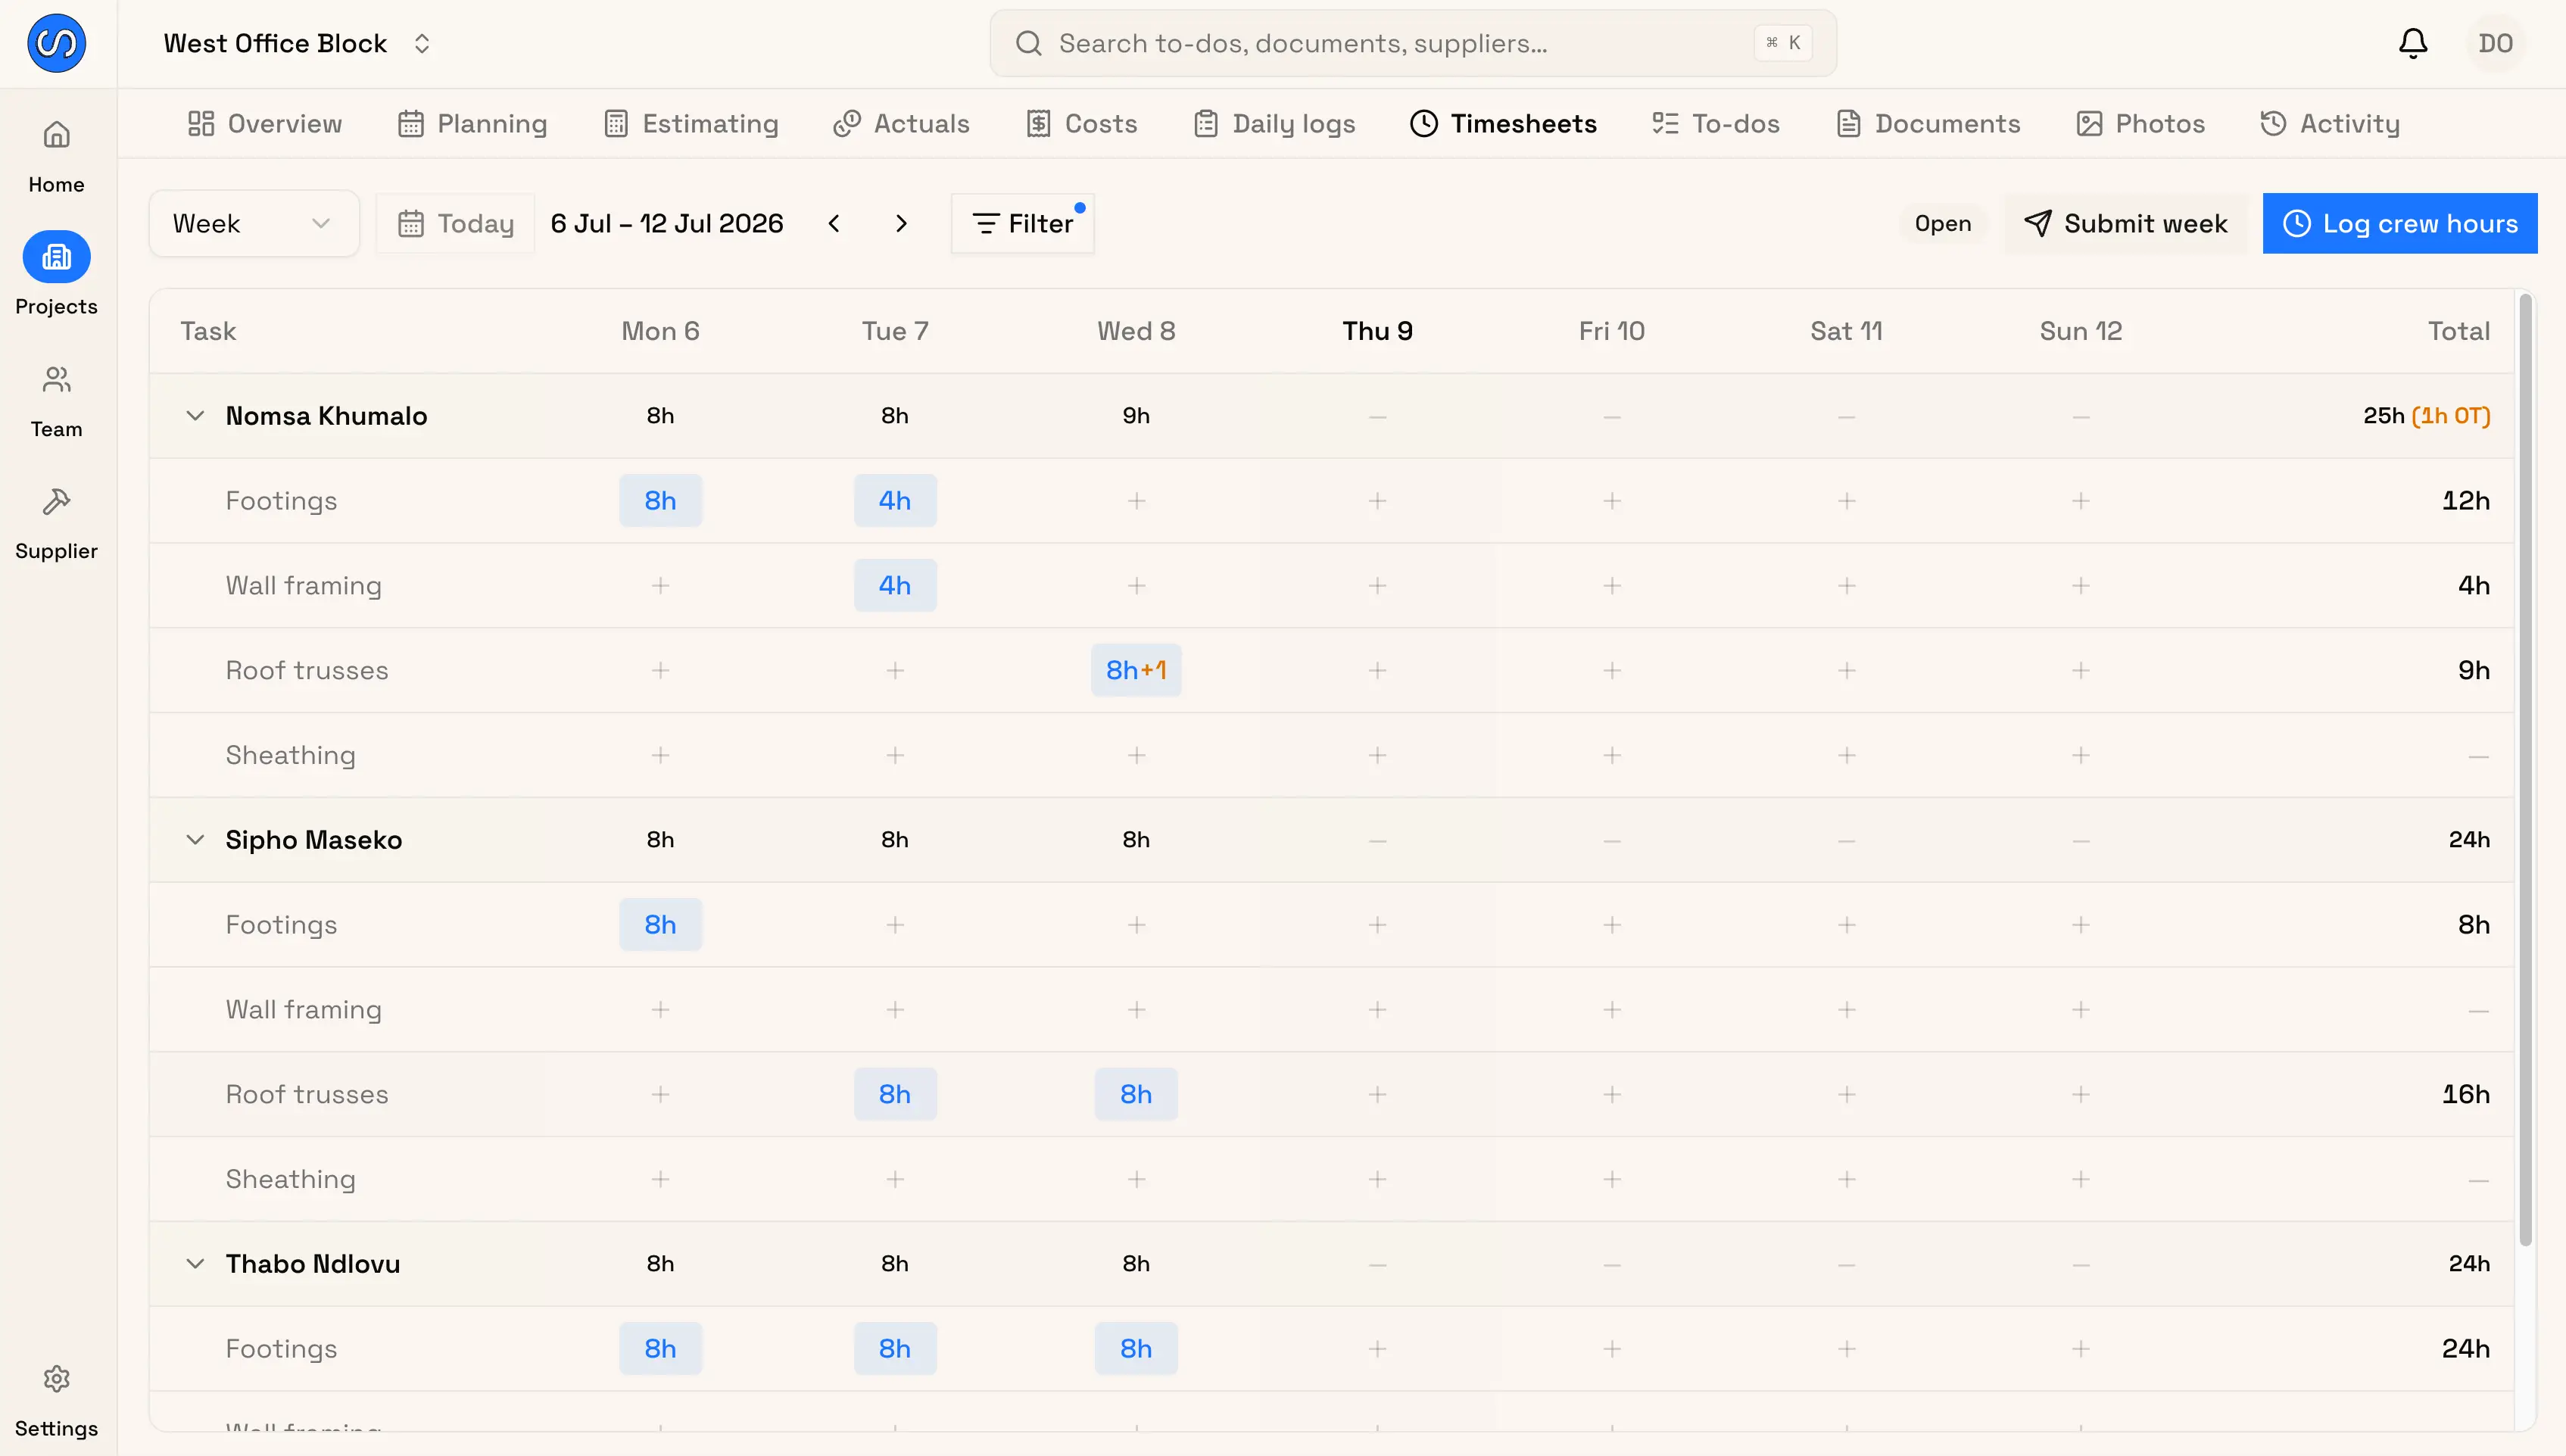Go to next week arrow
This screenshot has width=2566, height=1456.
(901, 223)
